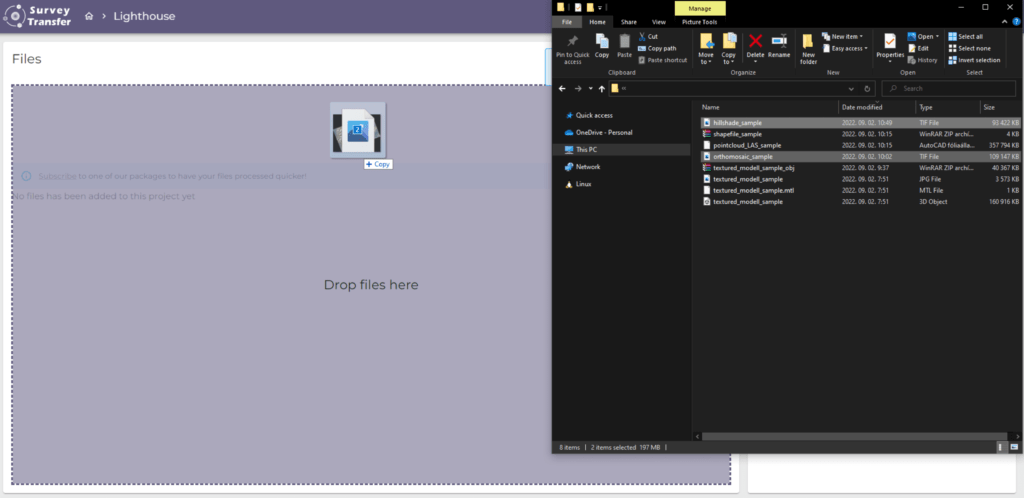
Task: Select the pointcloud_LAS_sample file
Action: (747, 145)
